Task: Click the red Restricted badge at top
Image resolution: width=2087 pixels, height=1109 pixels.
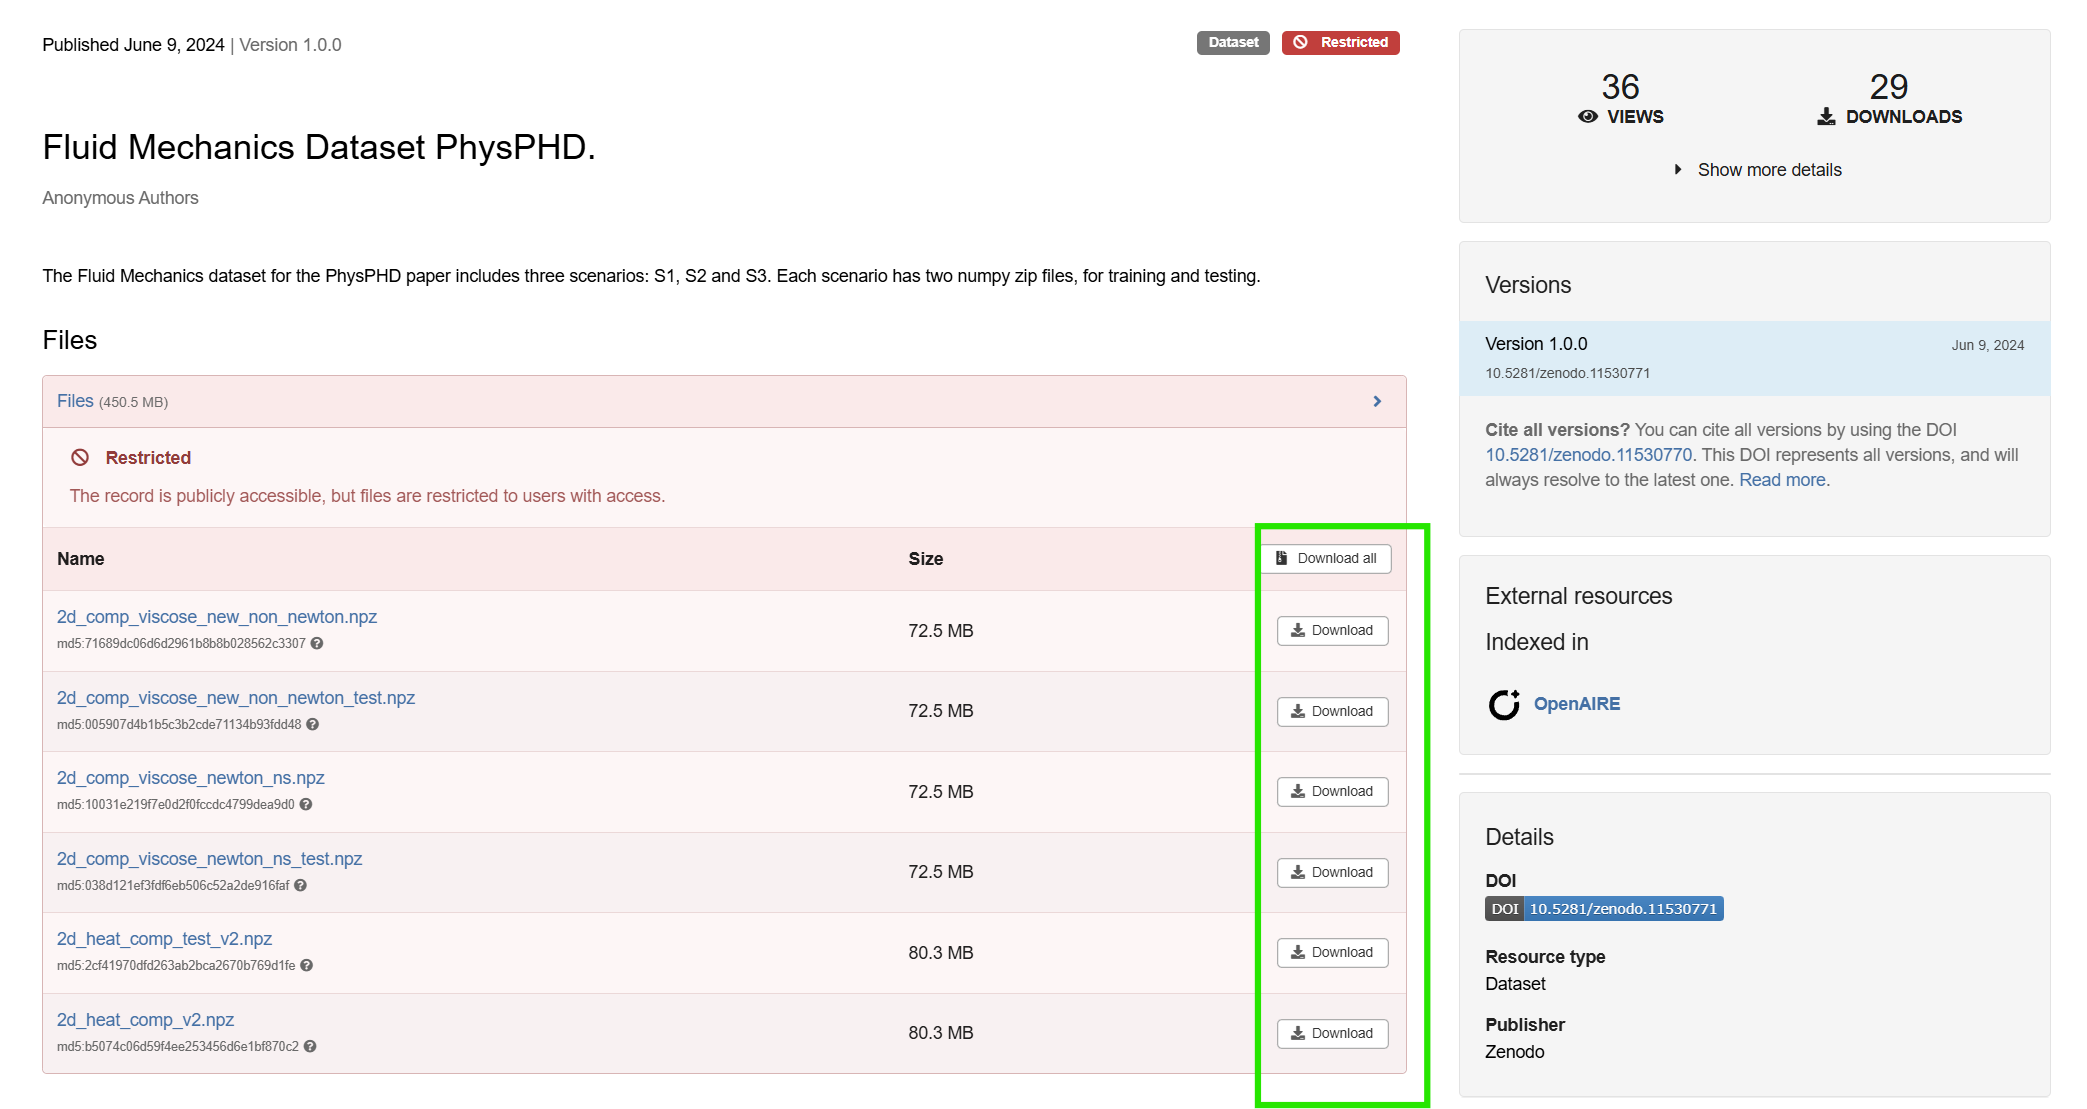Action: coord(1340,43)
